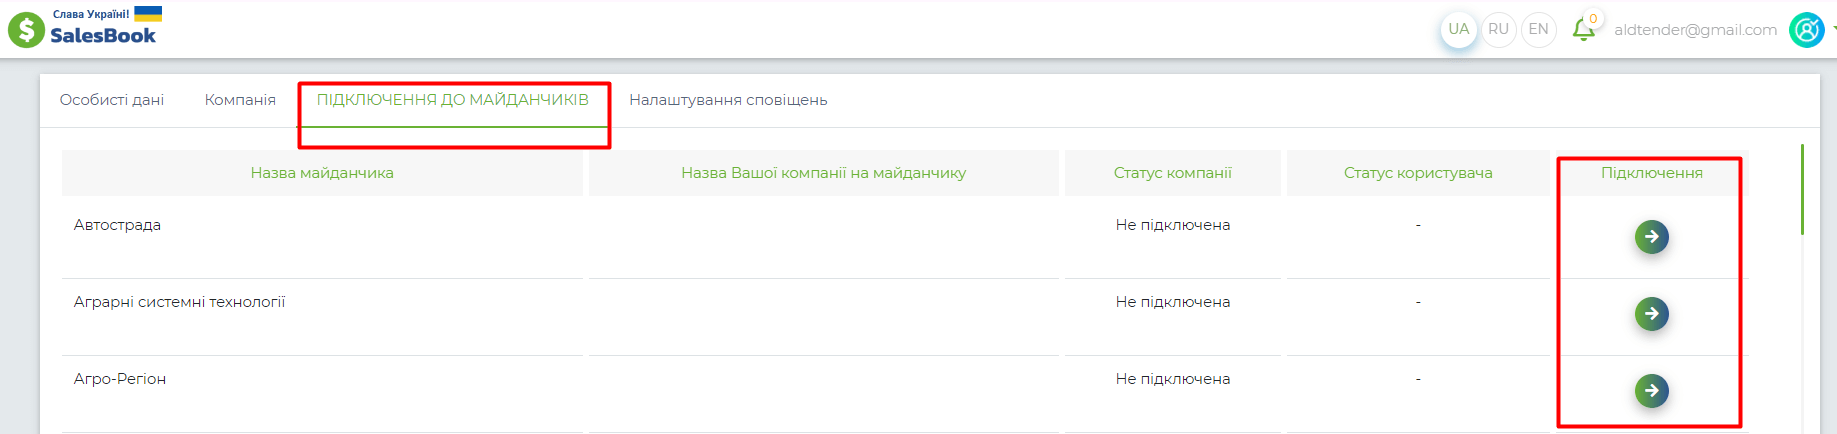Click the SalesBook dollar logo icon
1837x434 pixels.
point(26,29)
